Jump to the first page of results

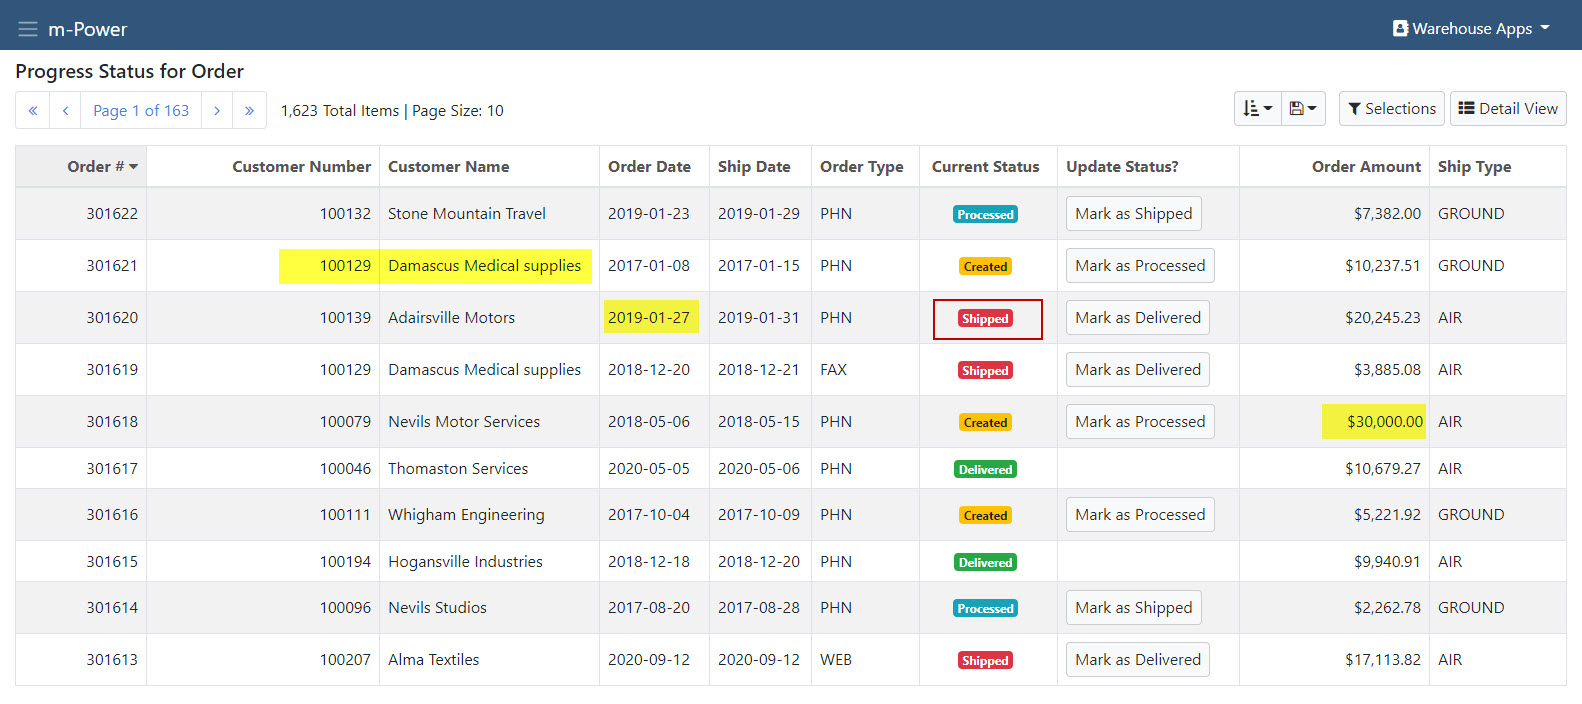click(x=33, y=110)
